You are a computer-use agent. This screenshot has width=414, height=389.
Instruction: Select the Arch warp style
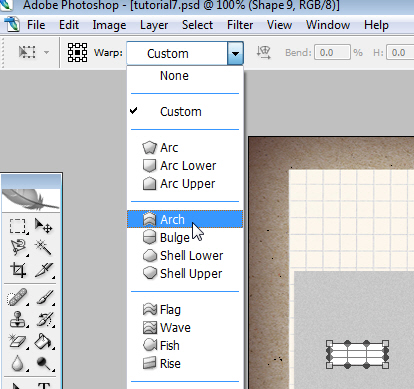click(185, 219)
